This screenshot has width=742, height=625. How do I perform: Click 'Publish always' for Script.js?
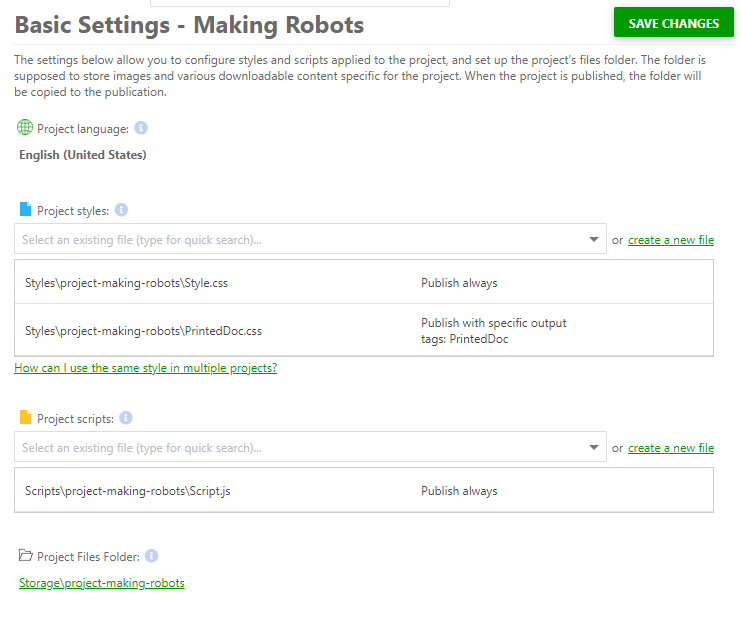(459, 491)
